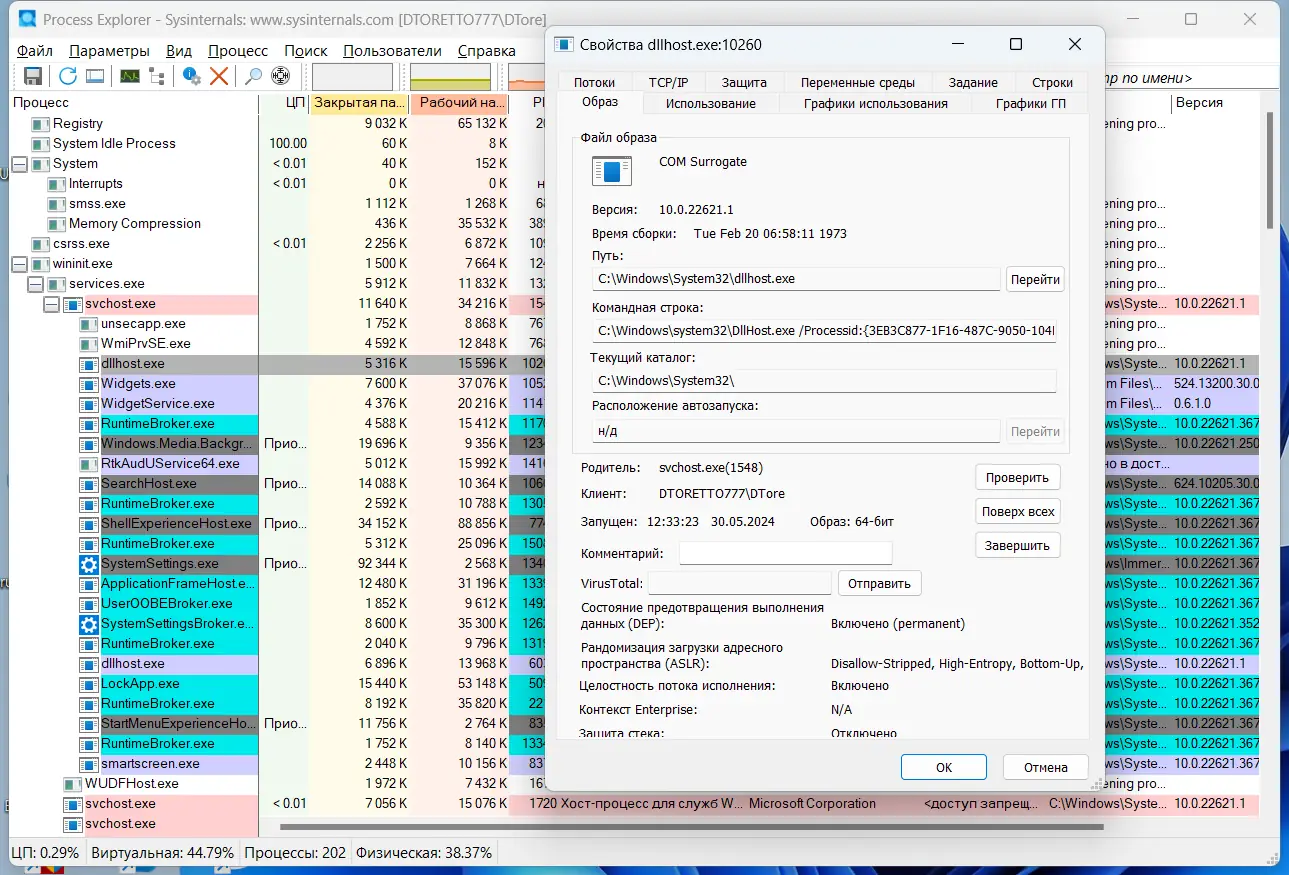Open the Переменные среды tab

click(x=858, y=82)
